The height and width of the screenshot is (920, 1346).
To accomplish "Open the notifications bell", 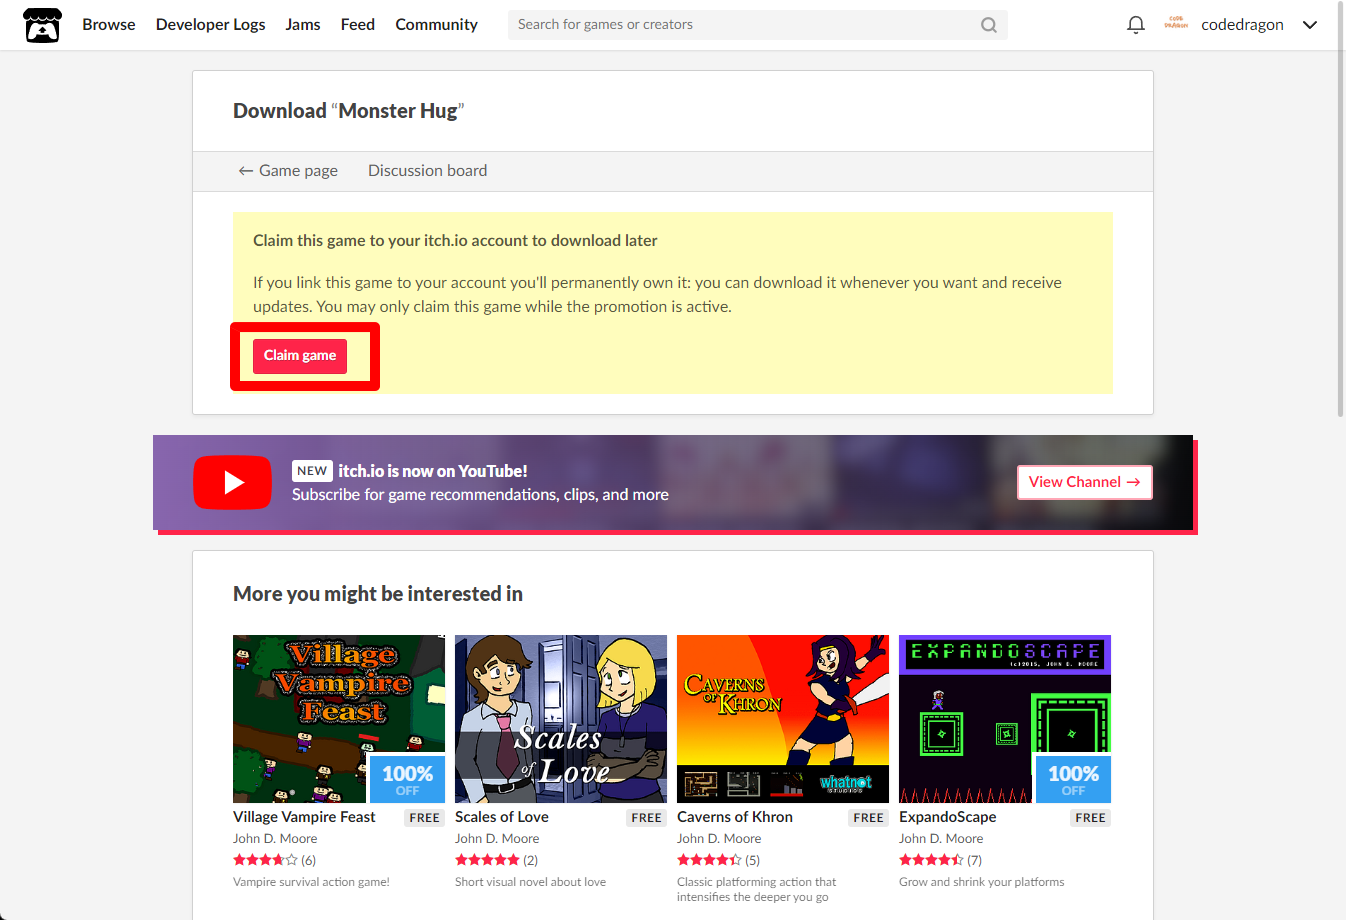I will pos(1136,25).
